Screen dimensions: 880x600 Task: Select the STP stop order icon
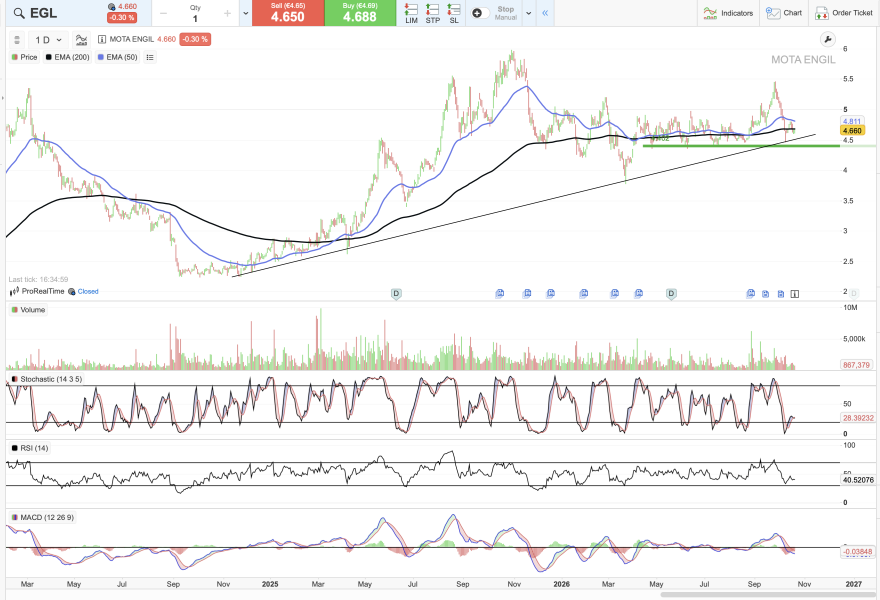tap(433, 13)
